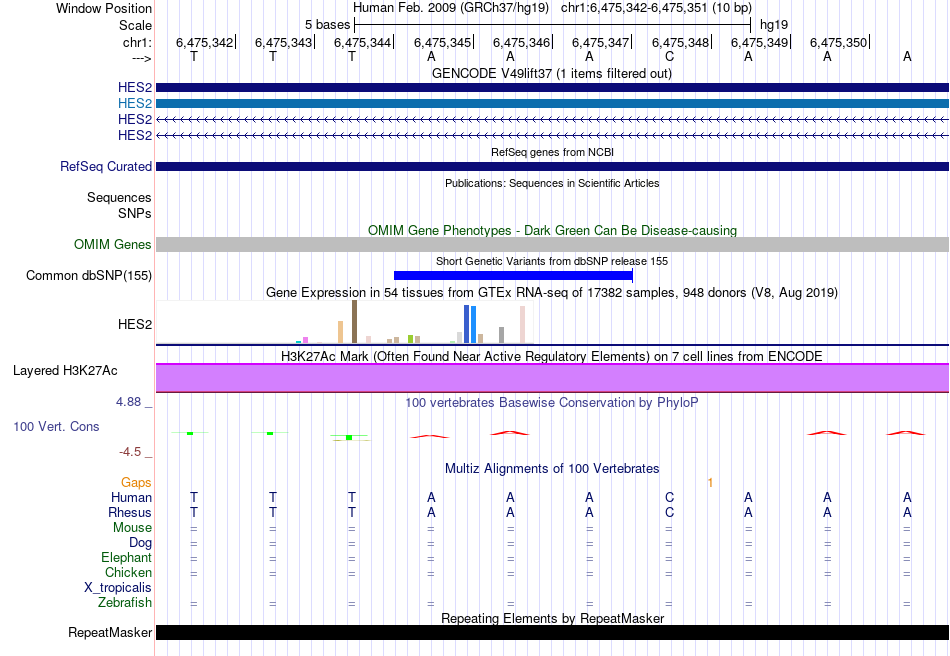Viewport: 950px width, 656px height.
Task: Open 100 vertebrates Basewise Conservation by PhyloP title
Action: 552,403
